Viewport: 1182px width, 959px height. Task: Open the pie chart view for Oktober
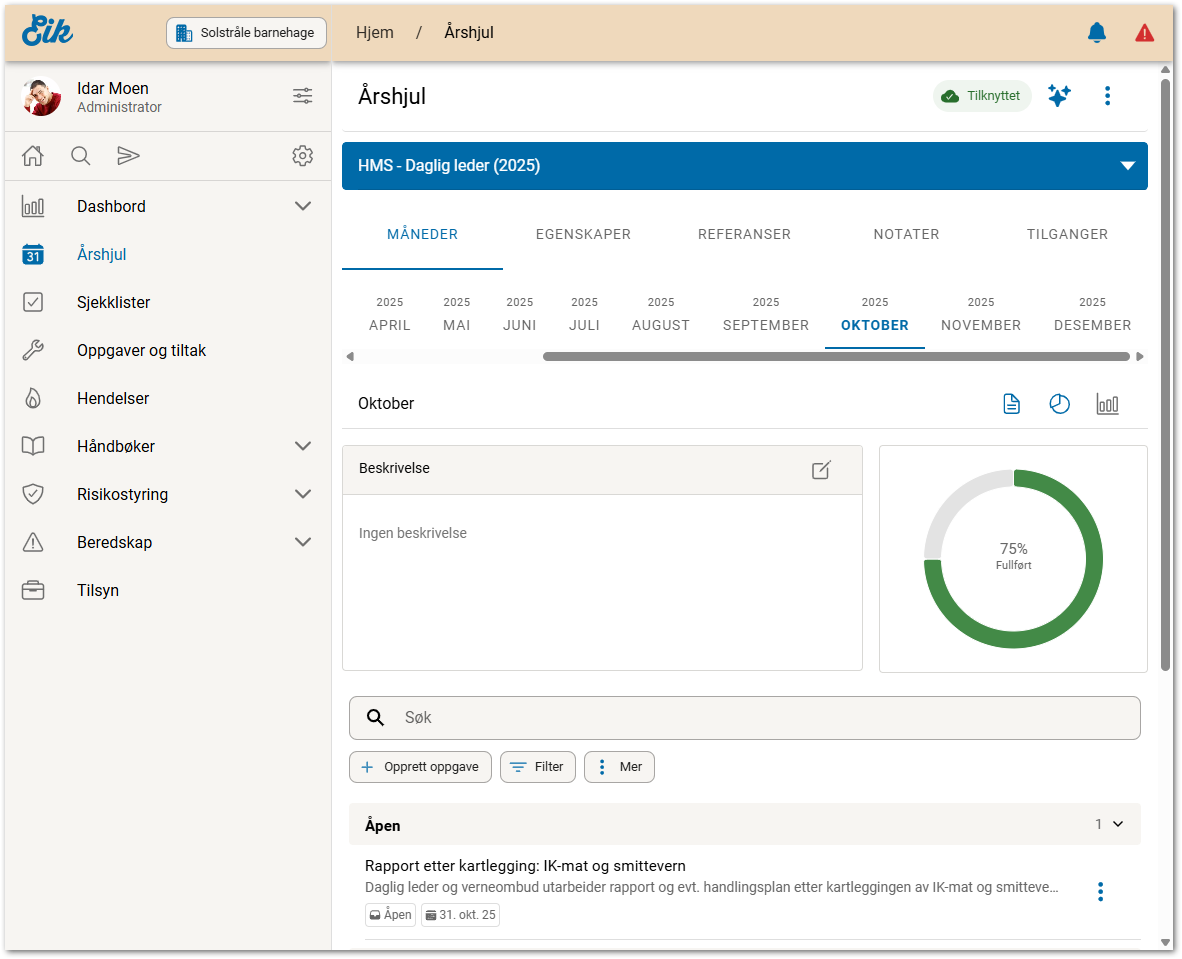coord(1059,404)
